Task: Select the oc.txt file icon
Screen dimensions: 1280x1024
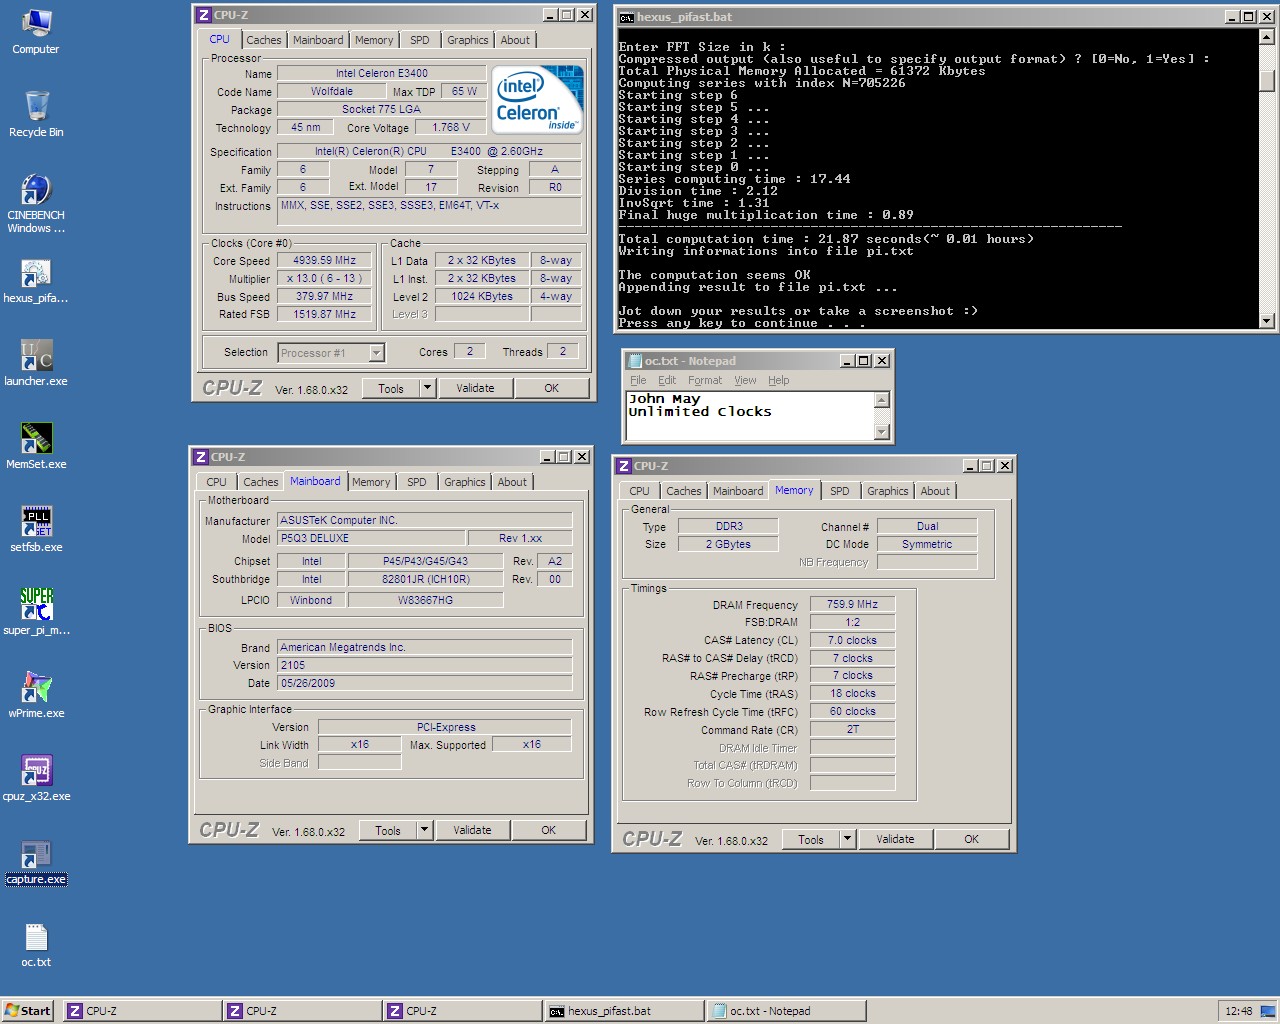Action: coord(36,945)
